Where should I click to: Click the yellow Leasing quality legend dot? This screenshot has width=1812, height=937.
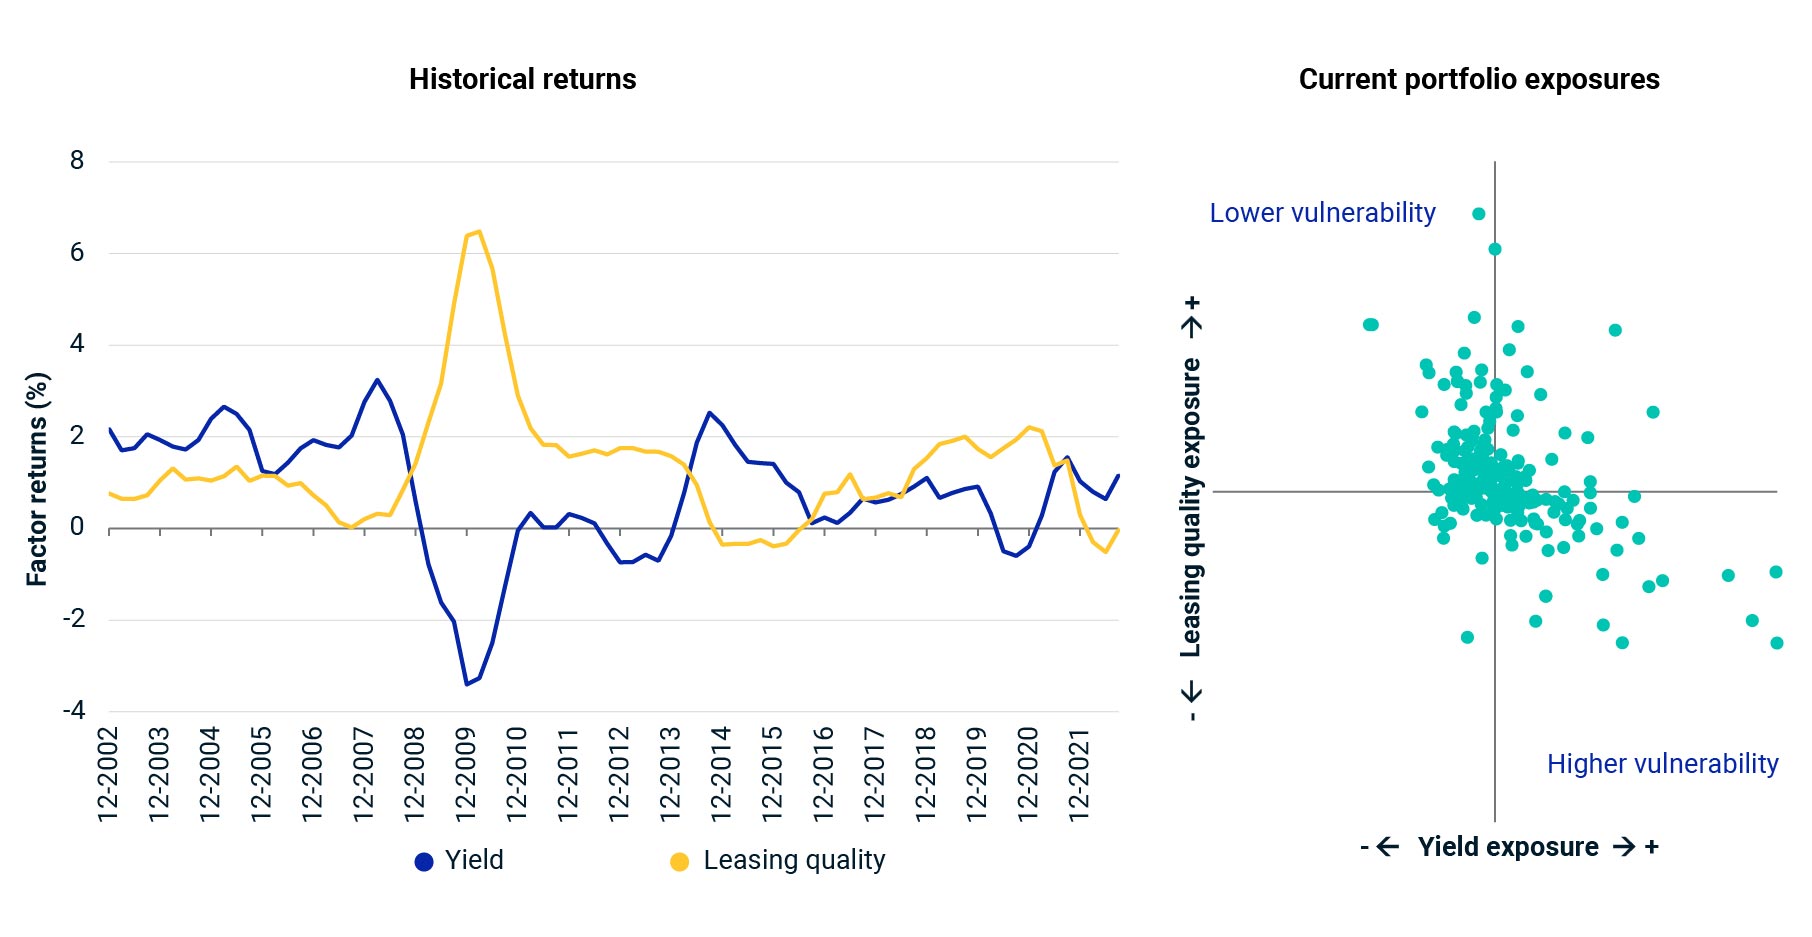coord(679,862)
